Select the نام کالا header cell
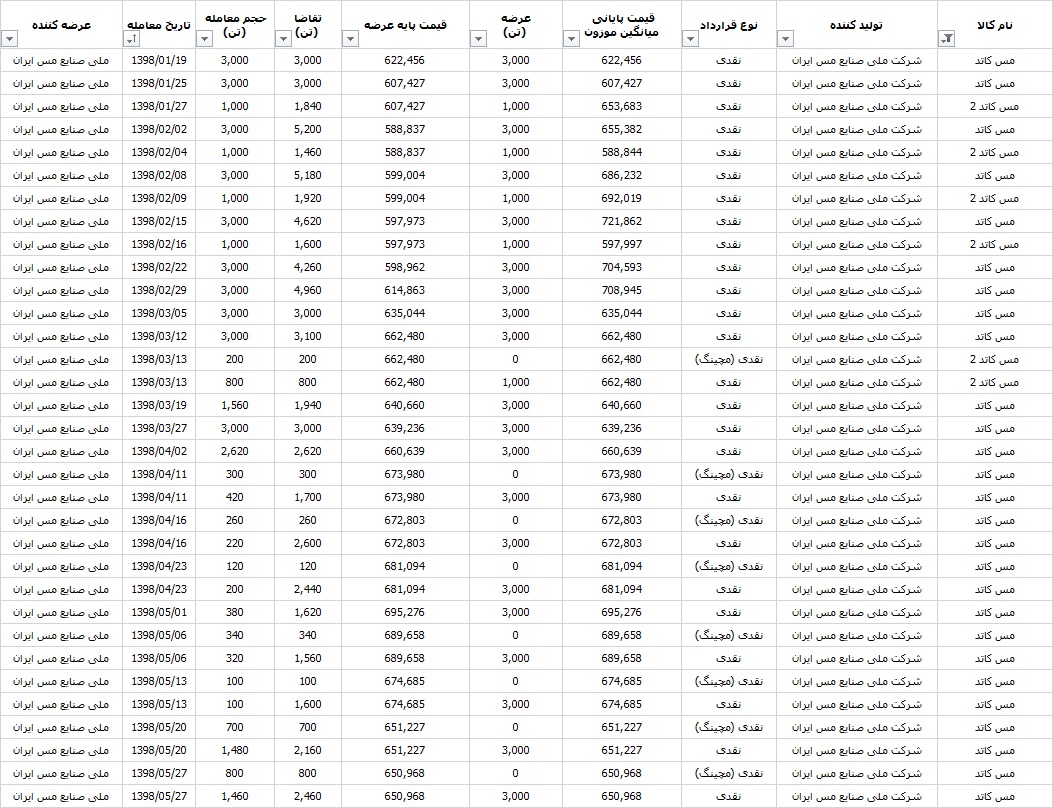This screenshot has height=808, width=1053. 995,25
